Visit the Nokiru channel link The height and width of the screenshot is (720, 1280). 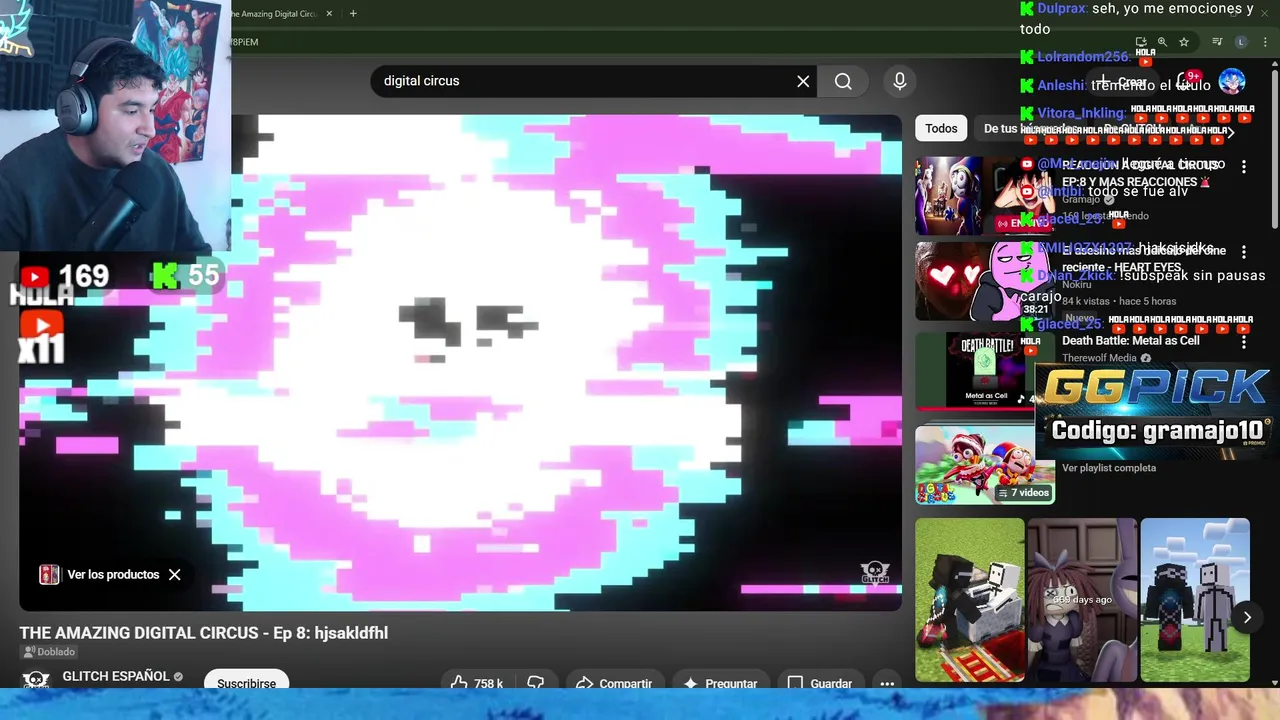[1077, 285]
